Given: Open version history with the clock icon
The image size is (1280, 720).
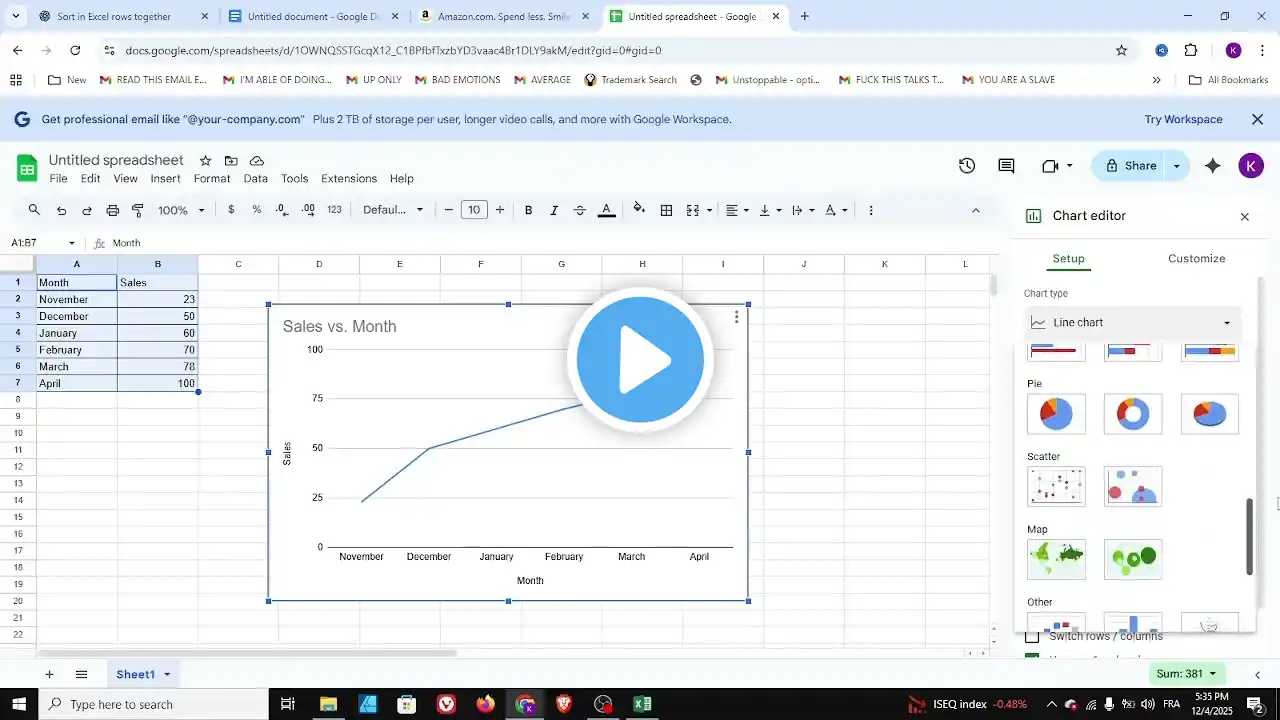Looking at the screenshot, I should tap(967, 166).
